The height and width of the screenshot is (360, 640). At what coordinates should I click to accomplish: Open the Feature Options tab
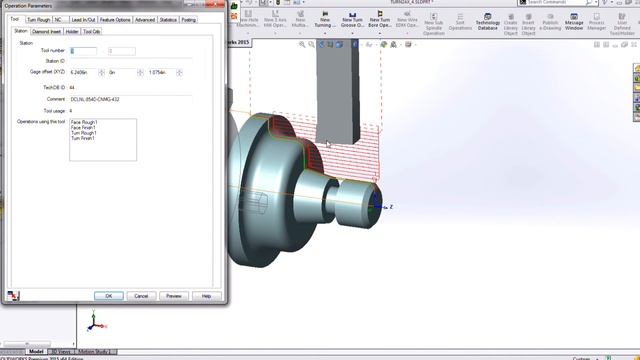point(115,20)
